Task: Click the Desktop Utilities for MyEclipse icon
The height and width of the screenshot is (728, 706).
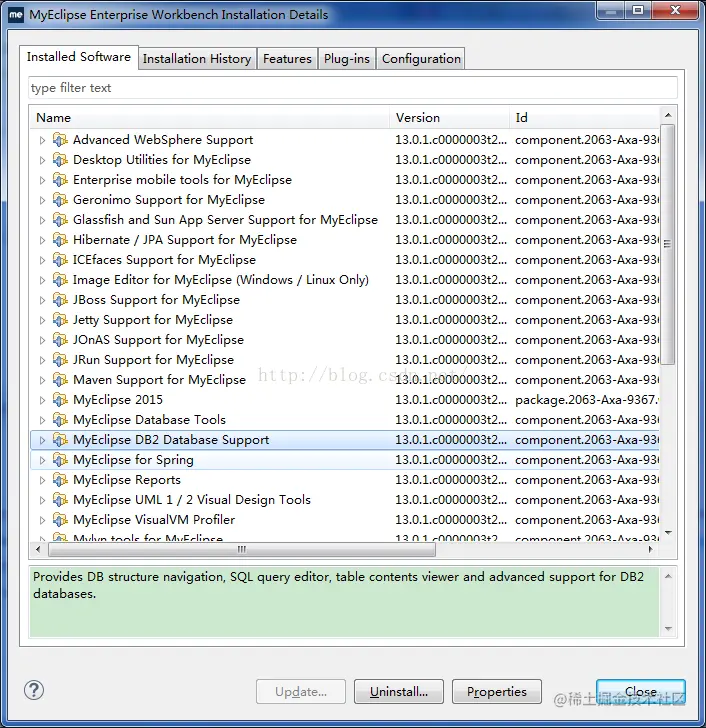Action: tap(60, 160)
